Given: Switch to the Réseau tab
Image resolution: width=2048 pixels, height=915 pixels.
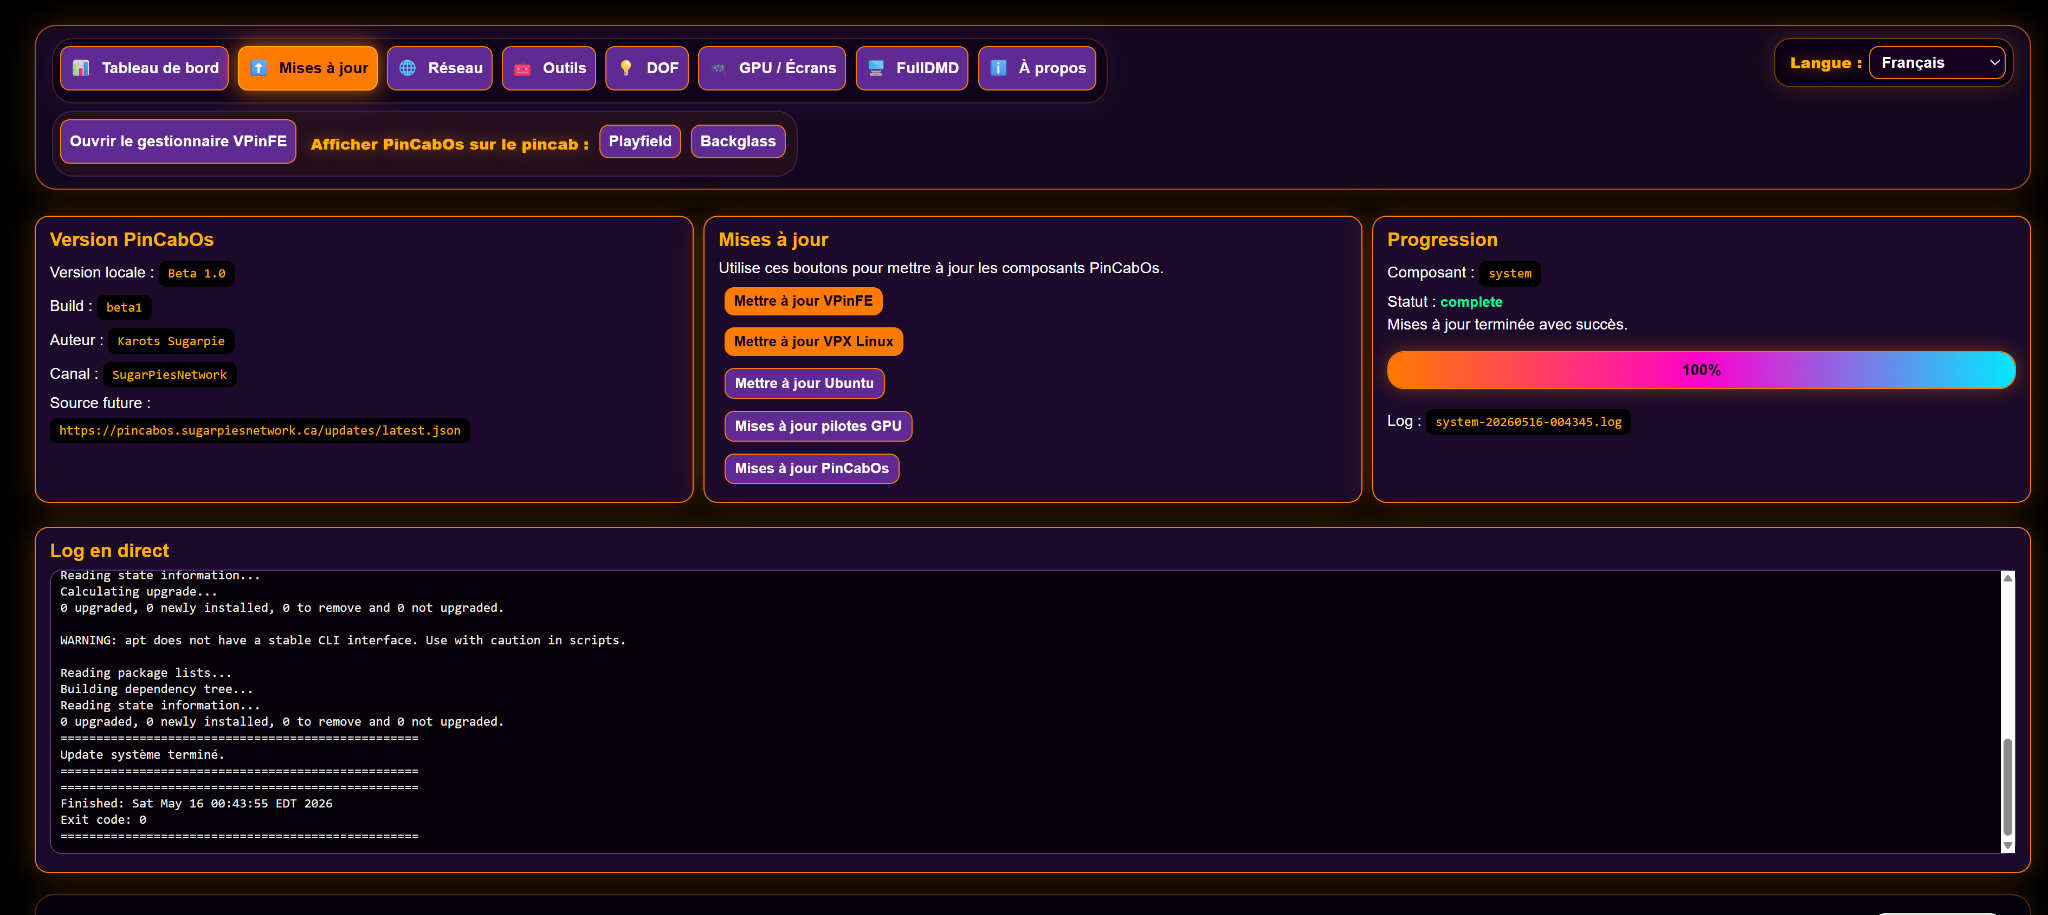Looking at the screenshot, I should coord(440,68).
